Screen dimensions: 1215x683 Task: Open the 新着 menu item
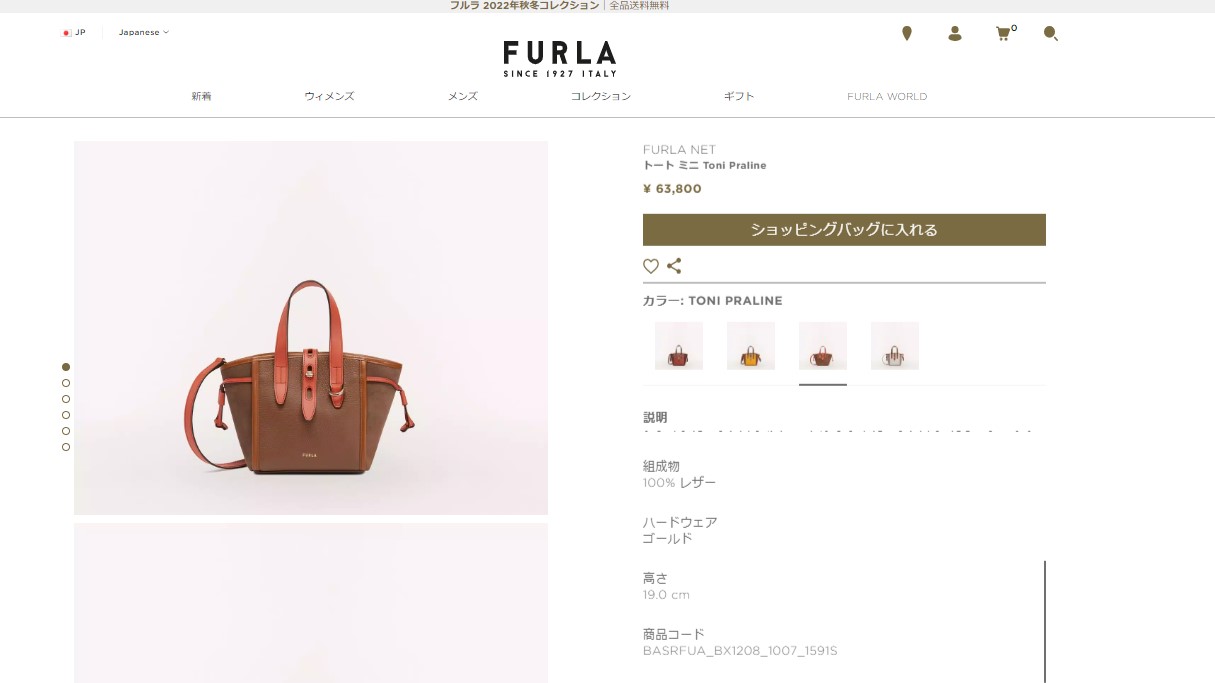click(201, 97)
